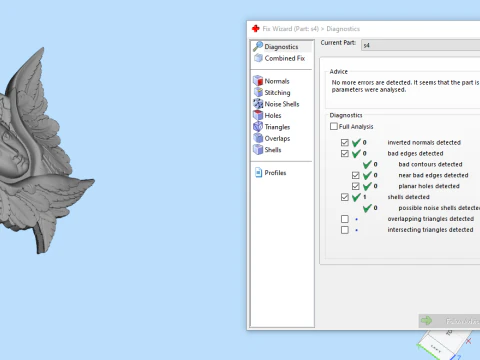Click the Stitching cube icon
The image size is (480, 360).
pyautogui.click(x=258, y=92)
